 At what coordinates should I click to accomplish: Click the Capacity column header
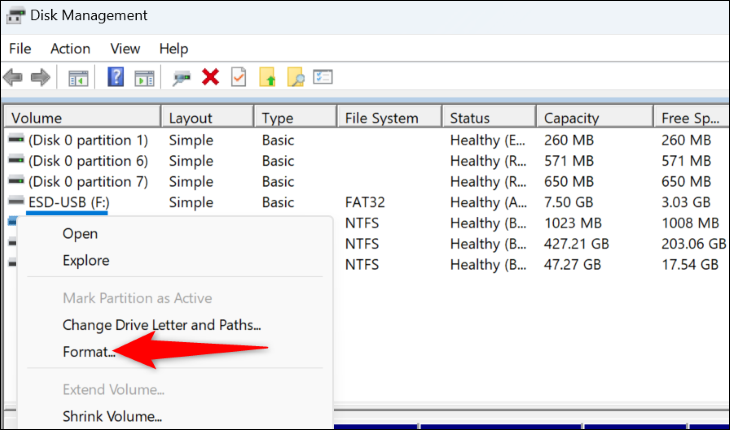point(595,118)
